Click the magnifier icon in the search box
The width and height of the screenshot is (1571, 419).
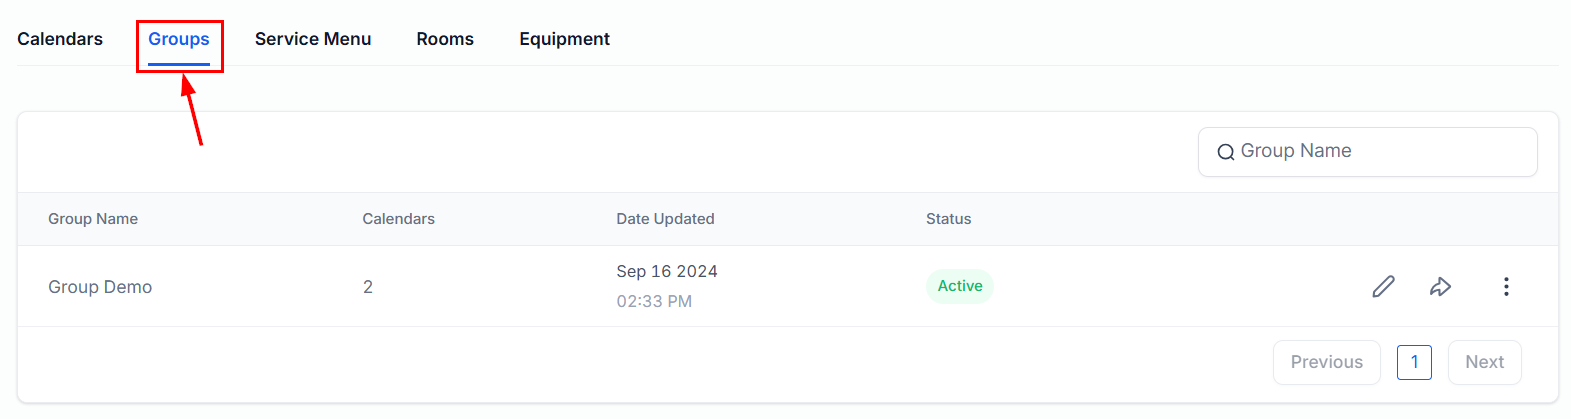pos(1225,152)
